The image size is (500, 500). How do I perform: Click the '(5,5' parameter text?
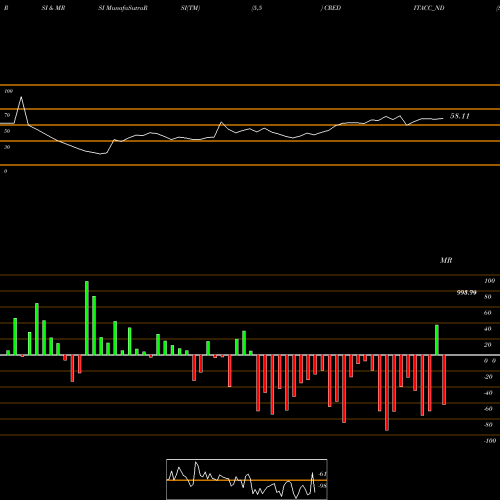(x=257, y=8)
